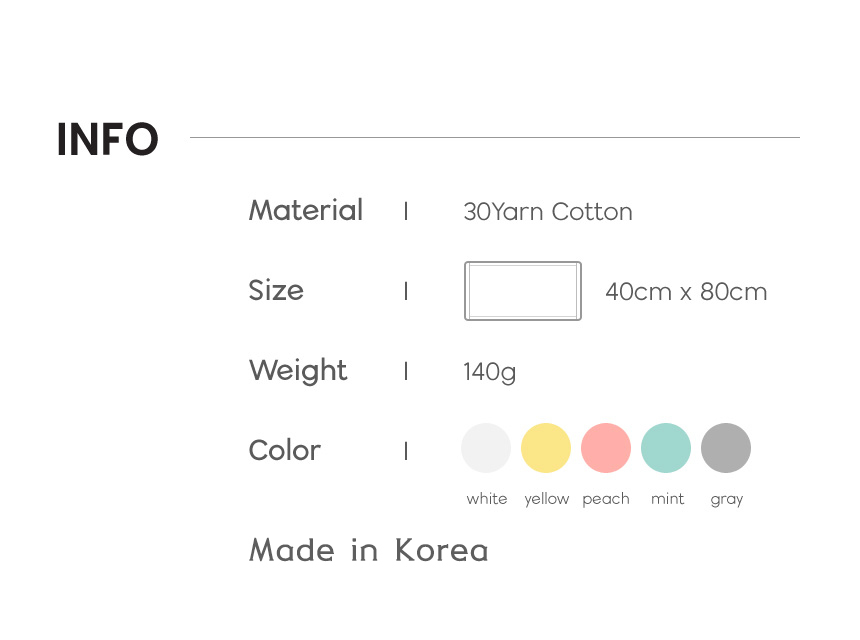
Task: Click the "gray" caption text
Action: [x=727, y=499]
